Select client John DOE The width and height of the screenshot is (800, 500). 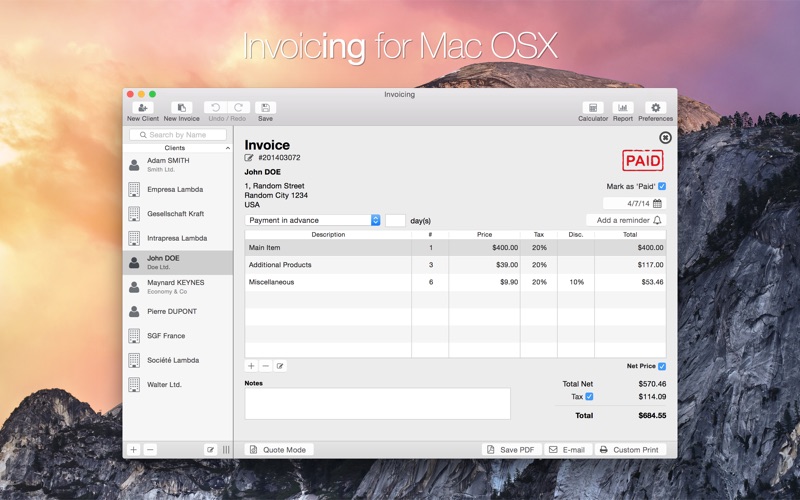pos(178,262)
